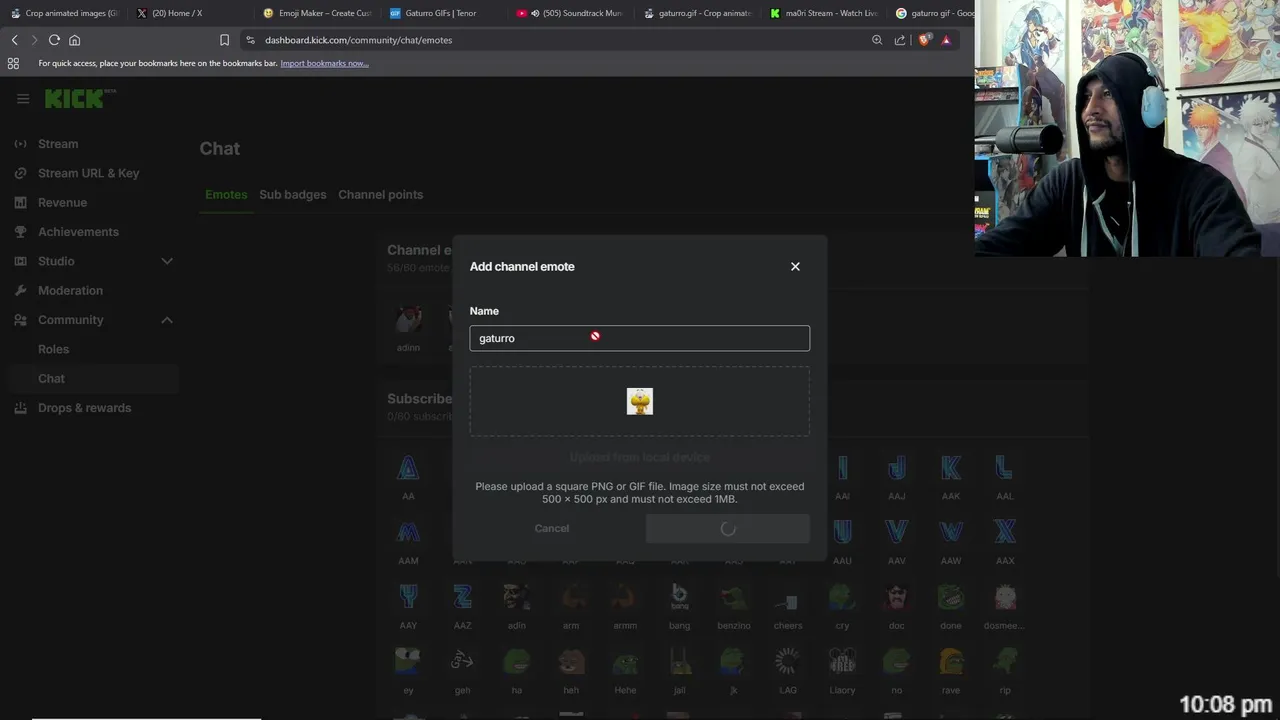Click the browser home button
The width and height of the screenshot is (1280, 720).
click(74, 40)
